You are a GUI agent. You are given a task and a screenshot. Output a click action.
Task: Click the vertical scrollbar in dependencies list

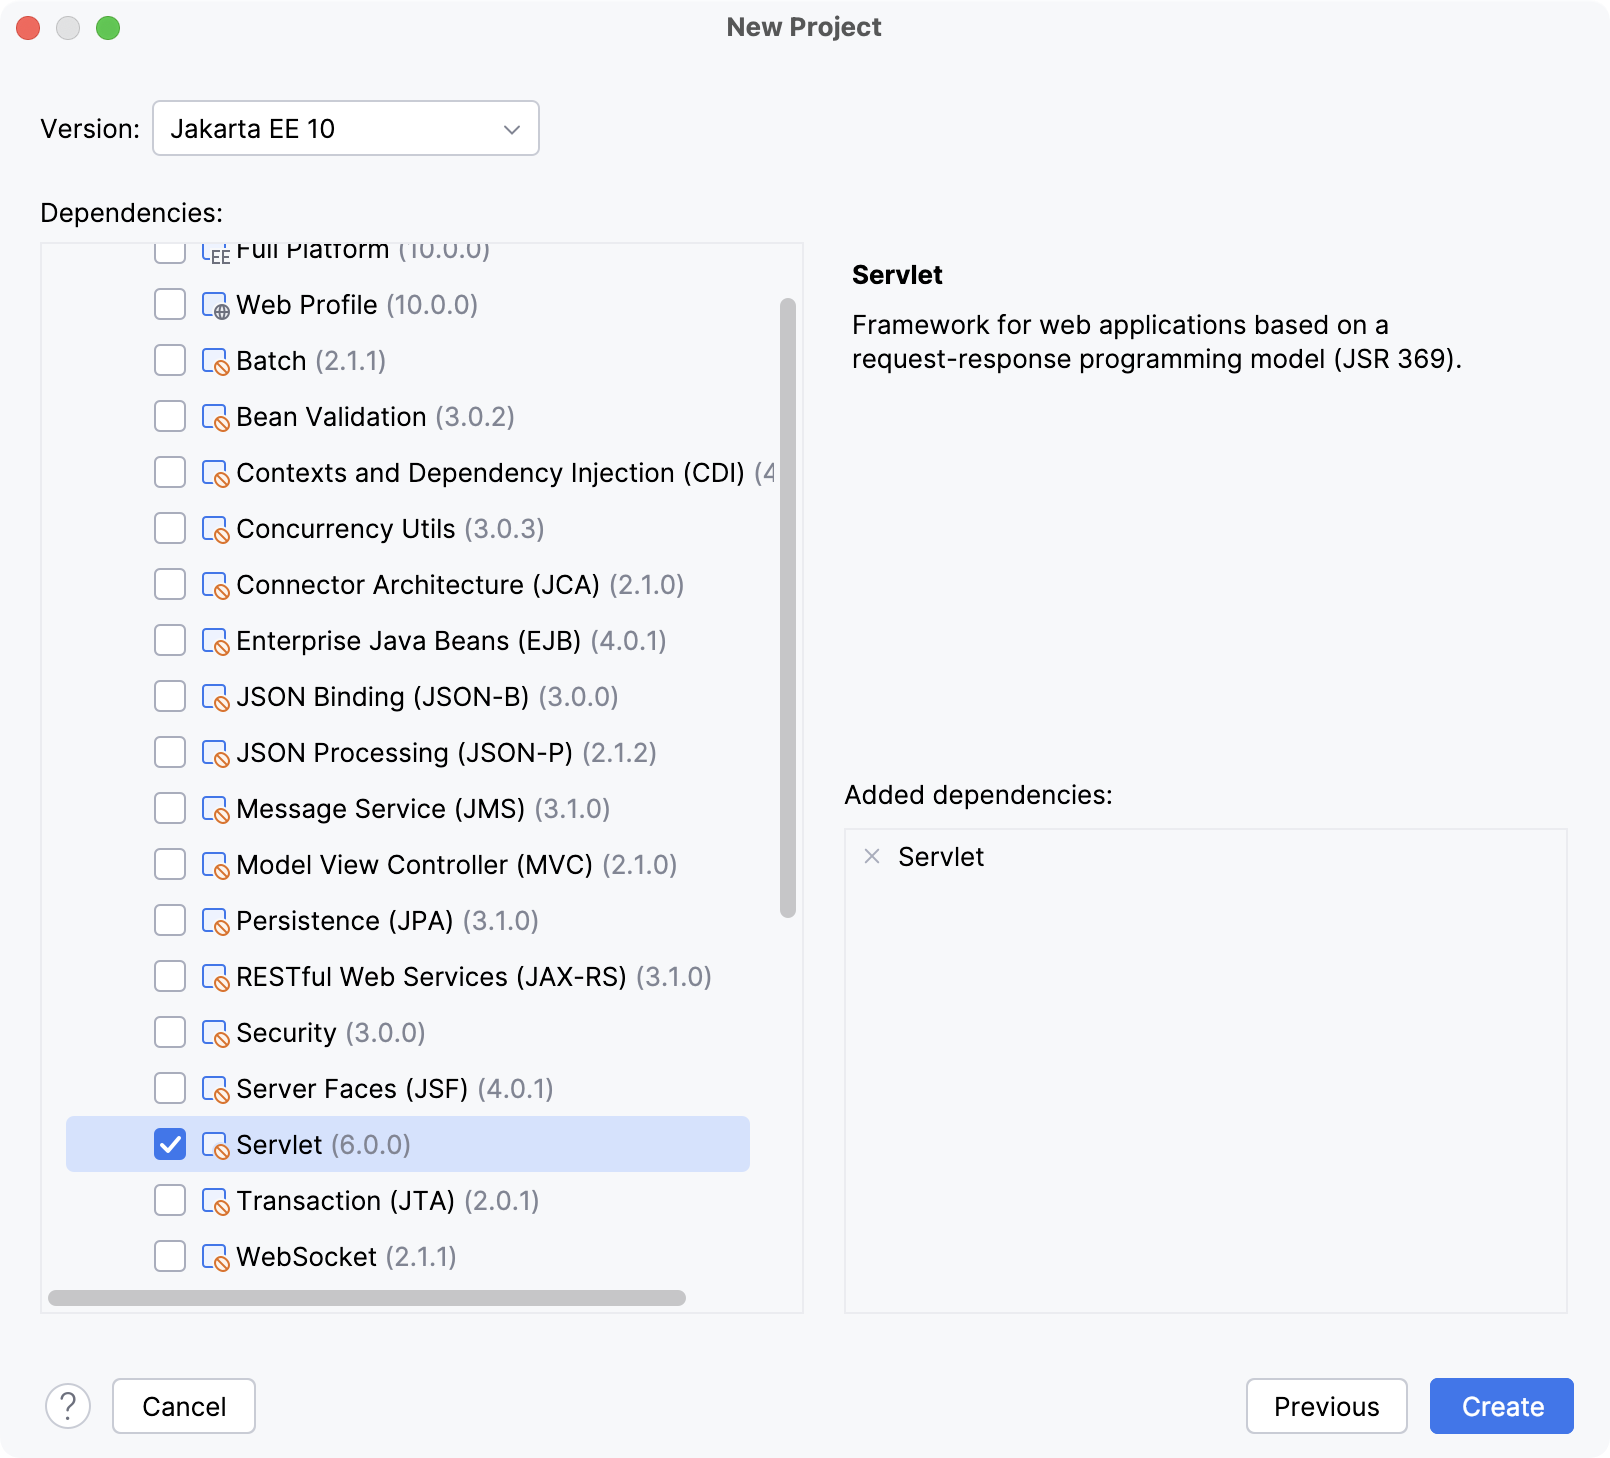(786, 600)
